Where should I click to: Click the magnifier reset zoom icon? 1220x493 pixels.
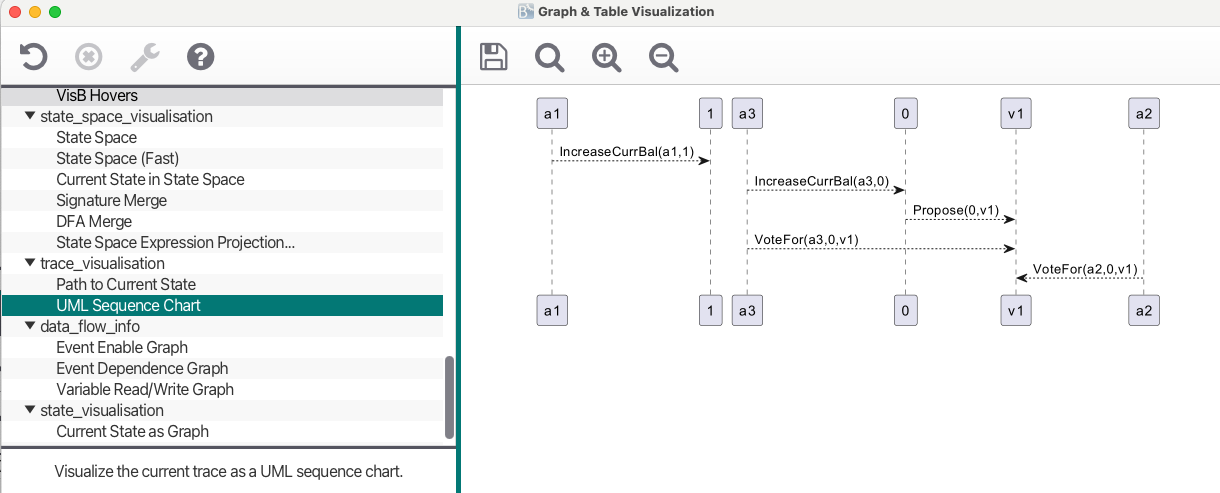pyautogui.click(x=549, y=57)
